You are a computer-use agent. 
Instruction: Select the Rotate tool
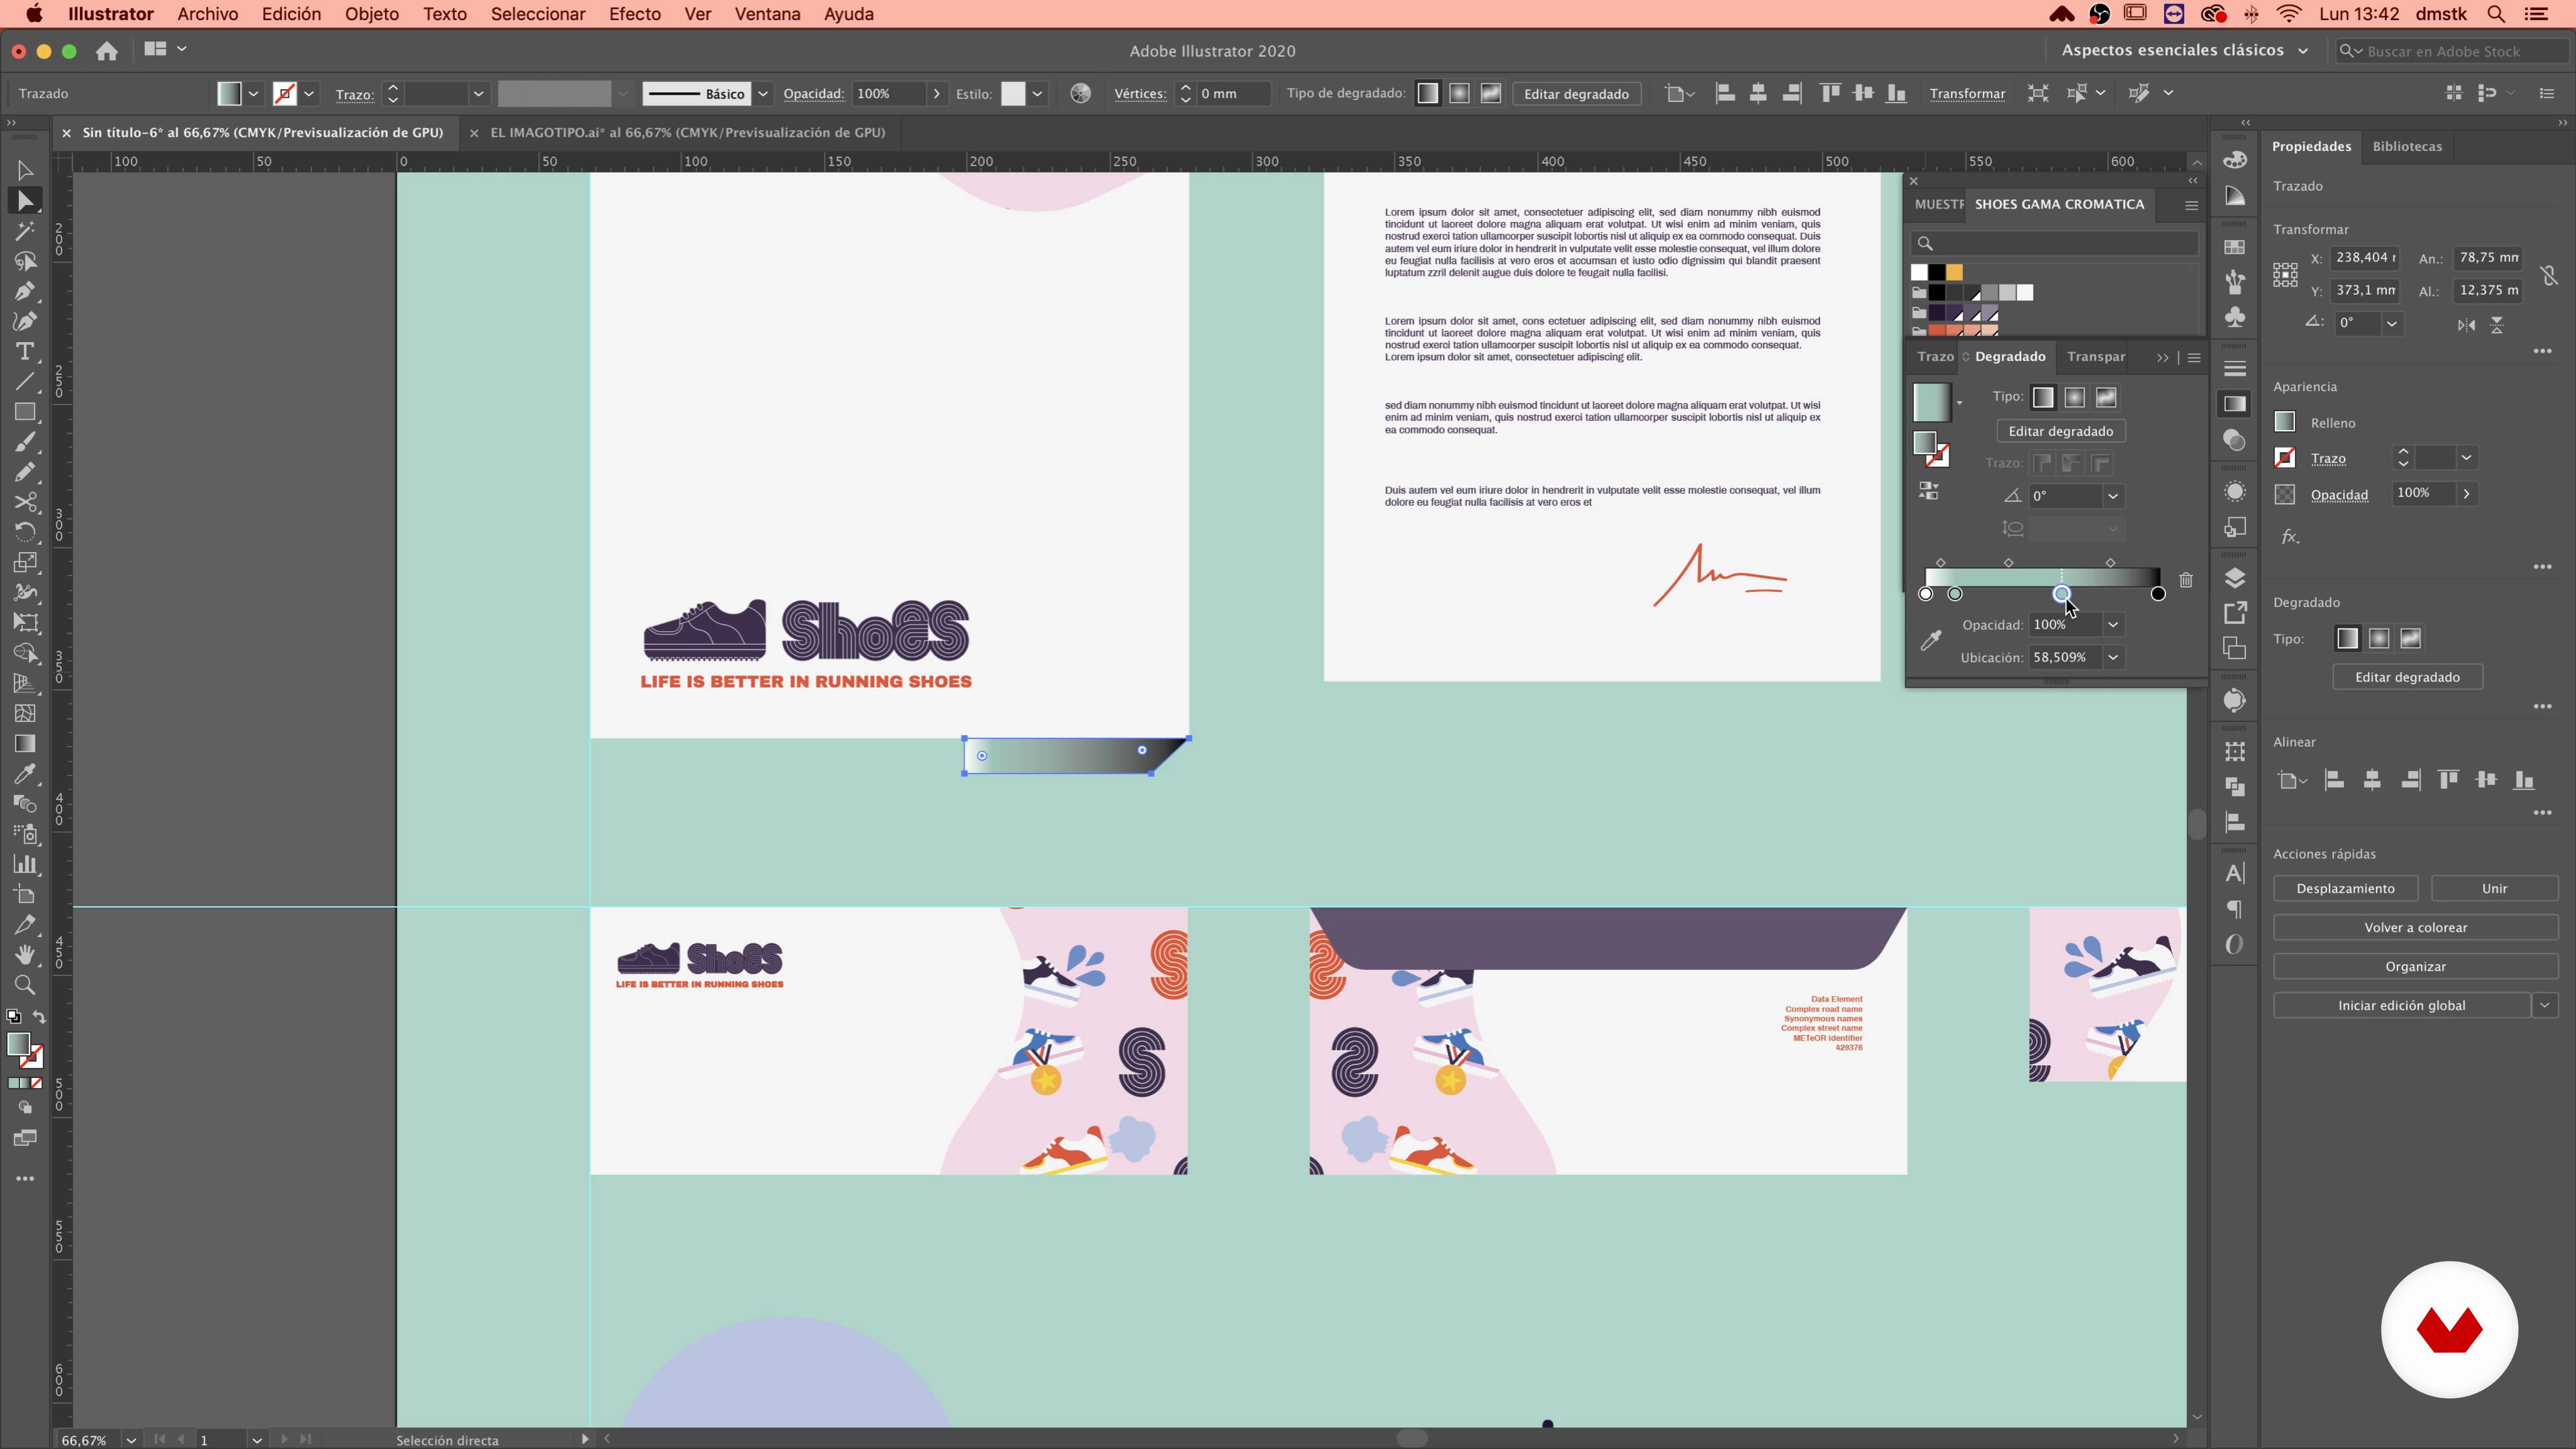25,532
